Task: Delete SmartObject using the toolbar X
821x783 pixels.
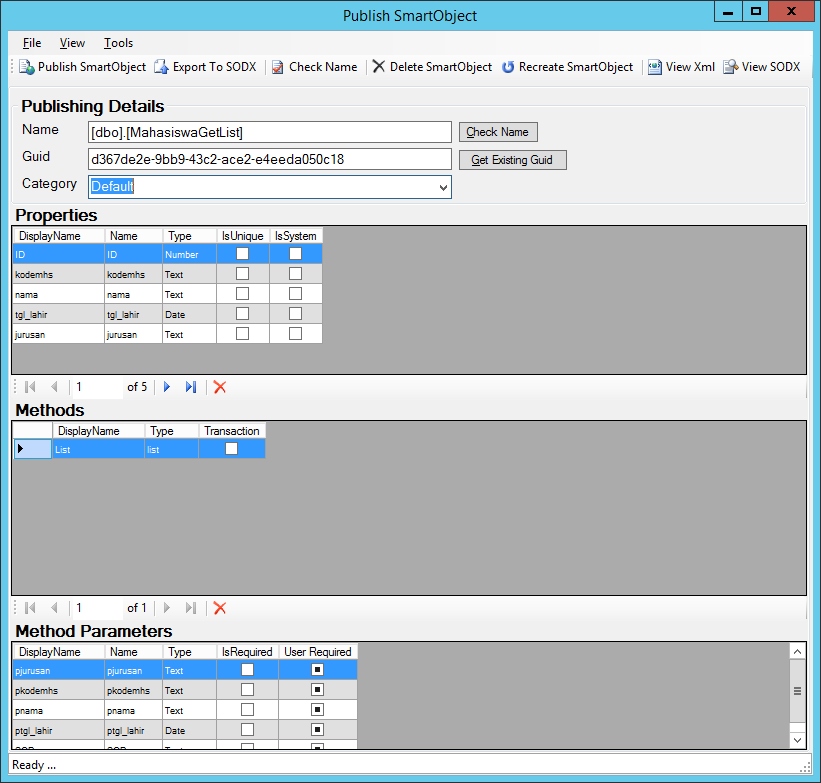Action: [x=378, y=67]
